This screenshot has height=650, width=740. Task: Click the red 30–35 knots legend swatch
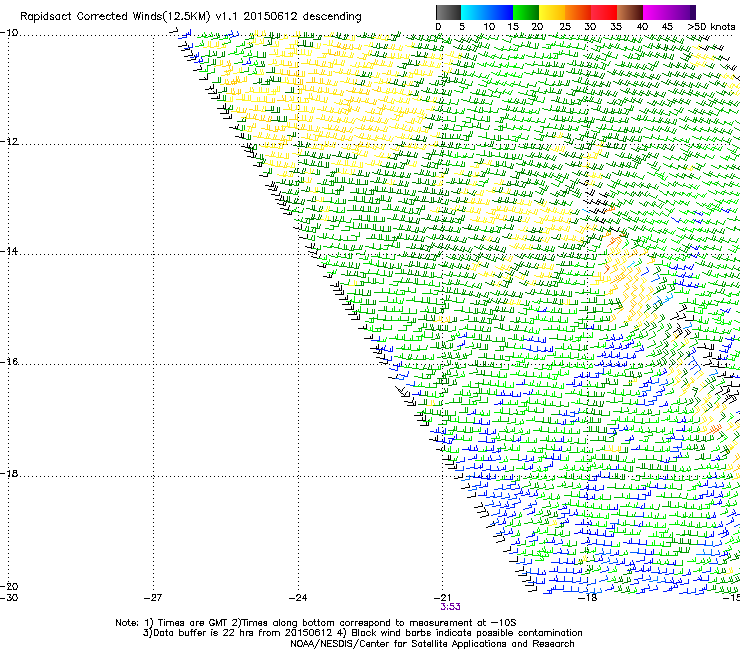[604, 12]
